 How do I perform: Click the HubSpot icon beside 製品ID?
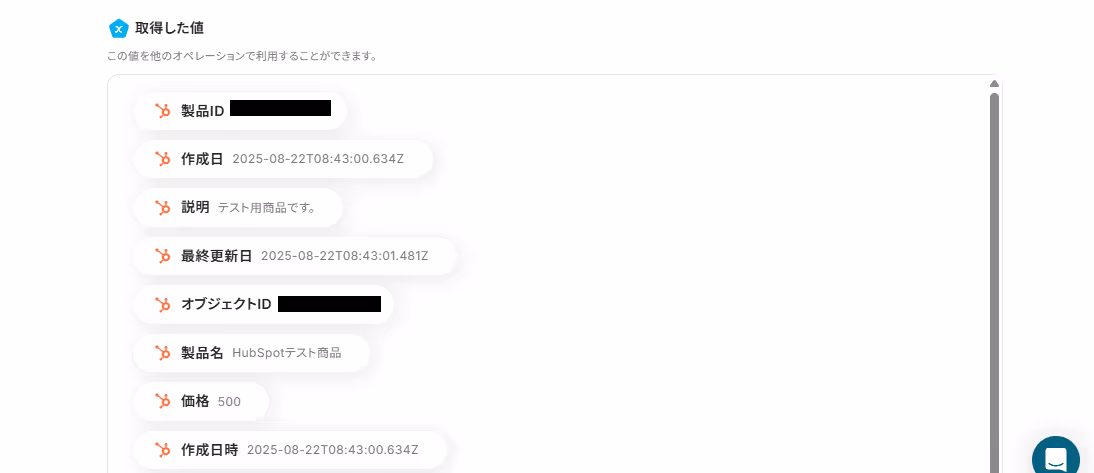click(x=163, y=111)
